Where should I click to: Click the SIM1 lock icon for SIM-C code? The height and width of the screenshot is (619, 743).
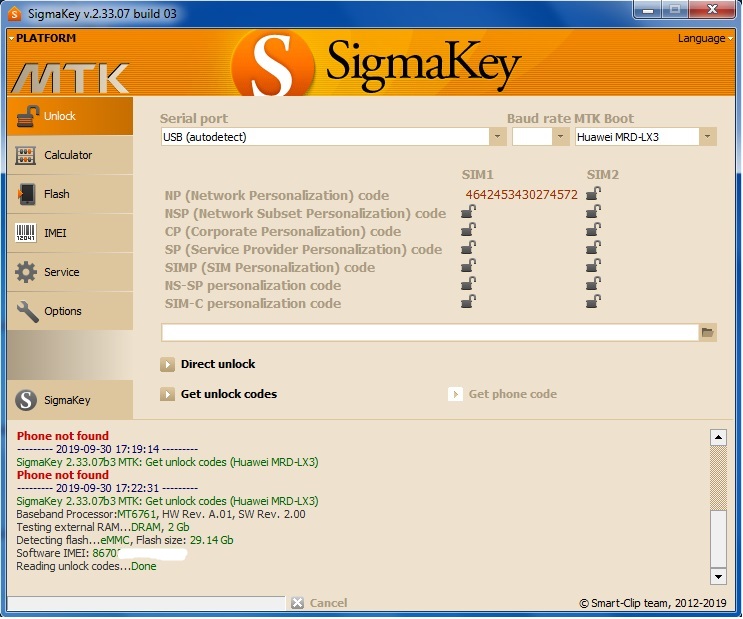(468, 301)
